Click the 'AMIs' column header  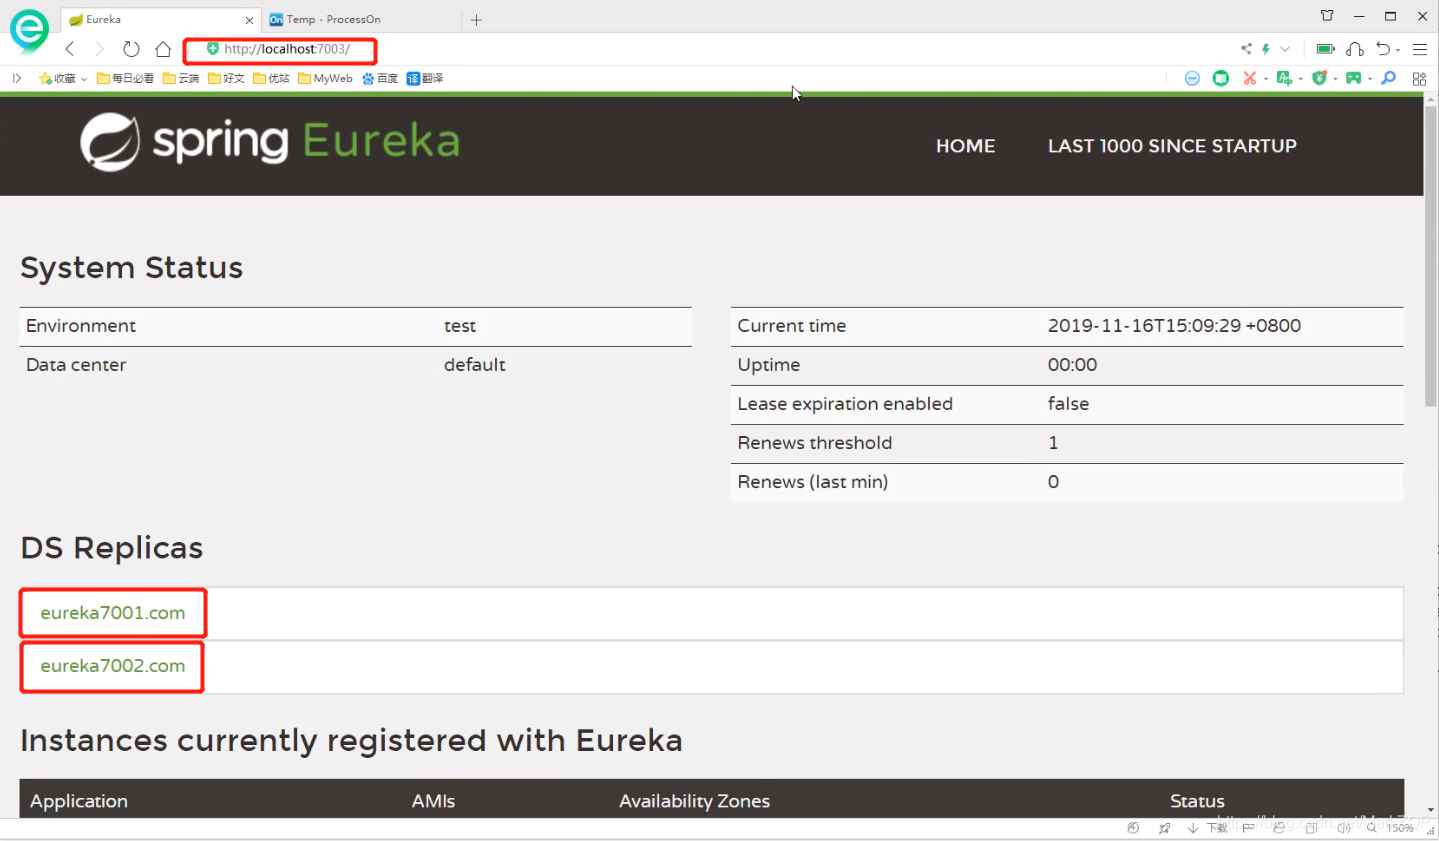coord(433,801)
